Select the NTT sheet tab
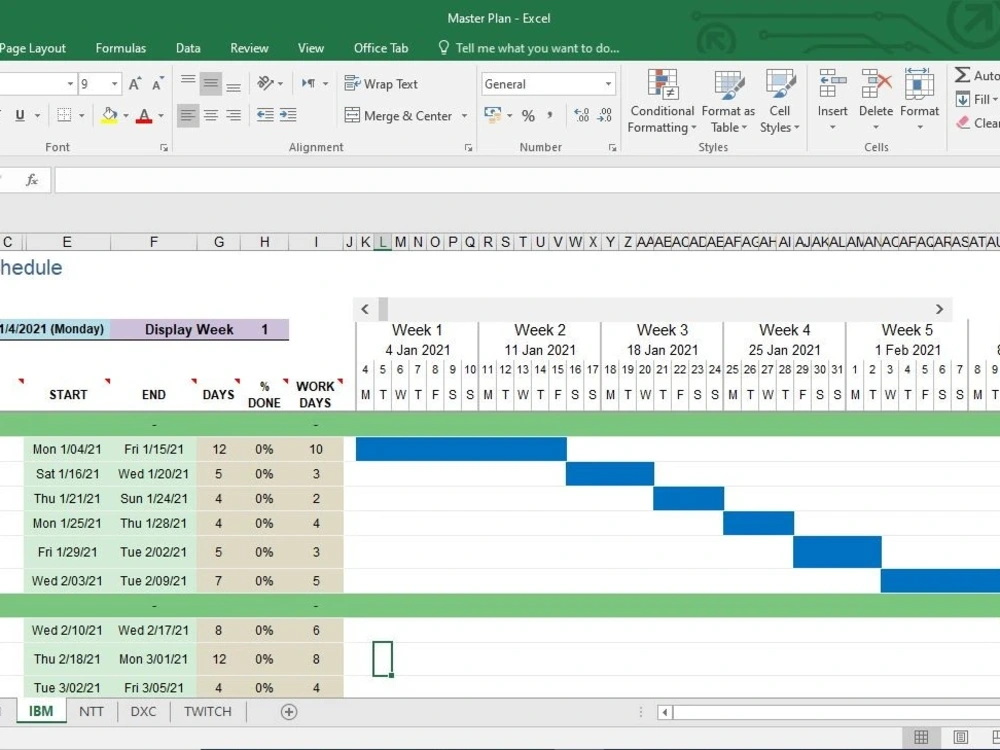 [91, 711]
